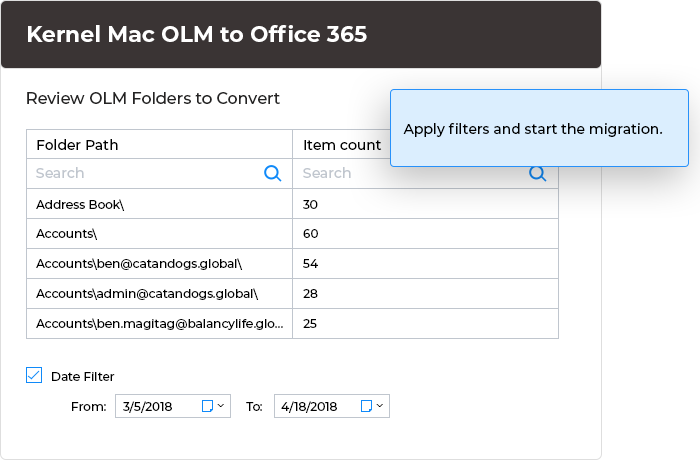Click item count 28 cell
Image resolution: width=700 pixels, height=460 pixels.
pyautogui.click(x=425, y=293)
